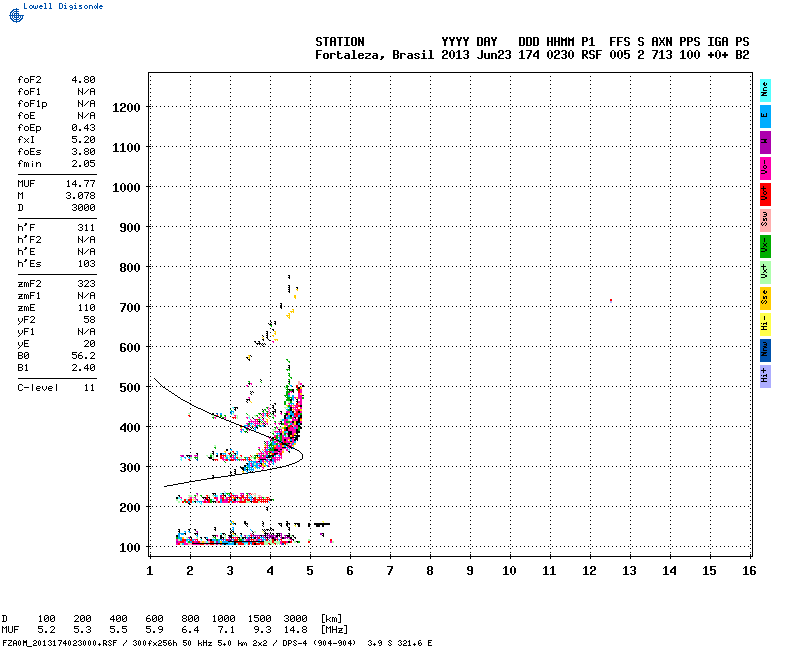The height and width of the screenshot is (650, 800).
Task: Click the navy NNW legend swatch
Action: point(765,351)
